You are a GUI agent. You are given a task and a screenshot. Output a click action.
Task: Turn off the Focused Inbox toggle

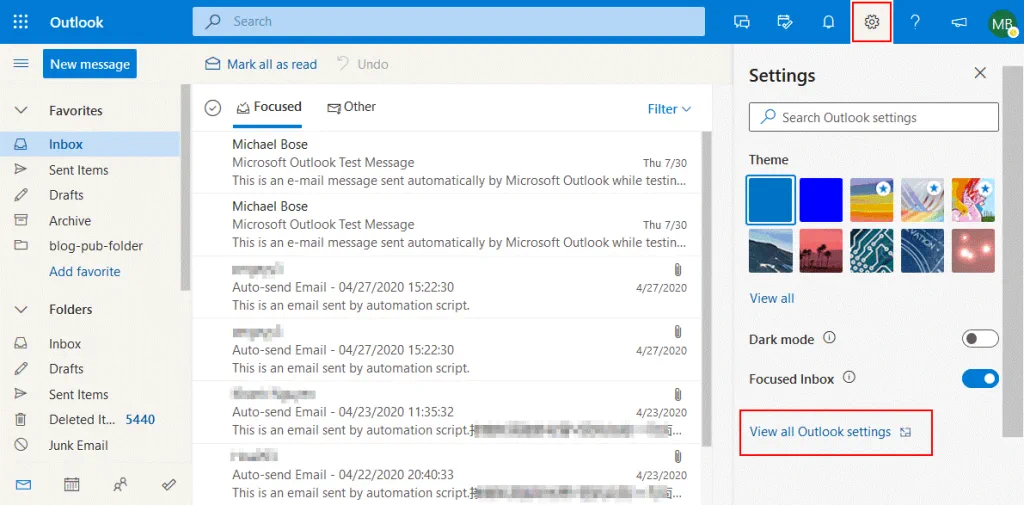(979, 379)
